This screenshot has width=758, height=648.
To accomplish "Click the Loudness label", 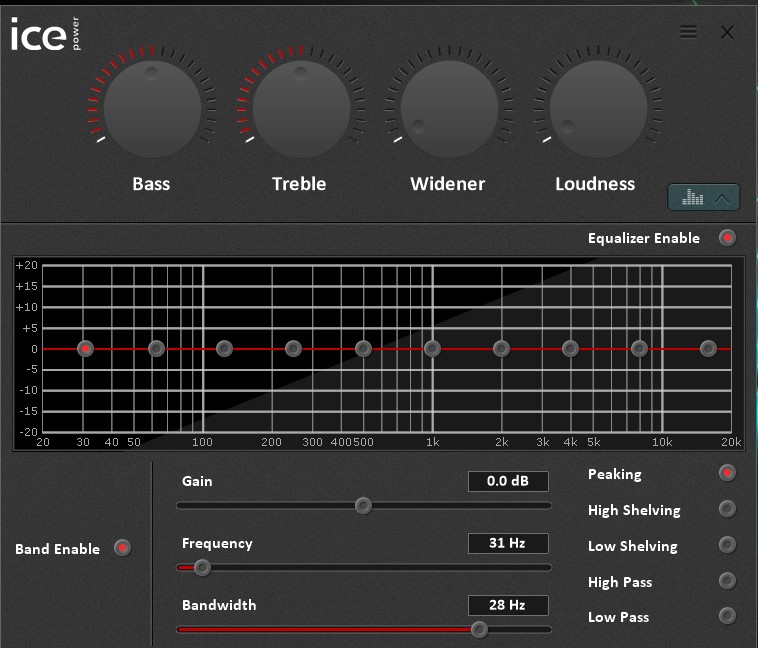I will click(x=595, y=184).
